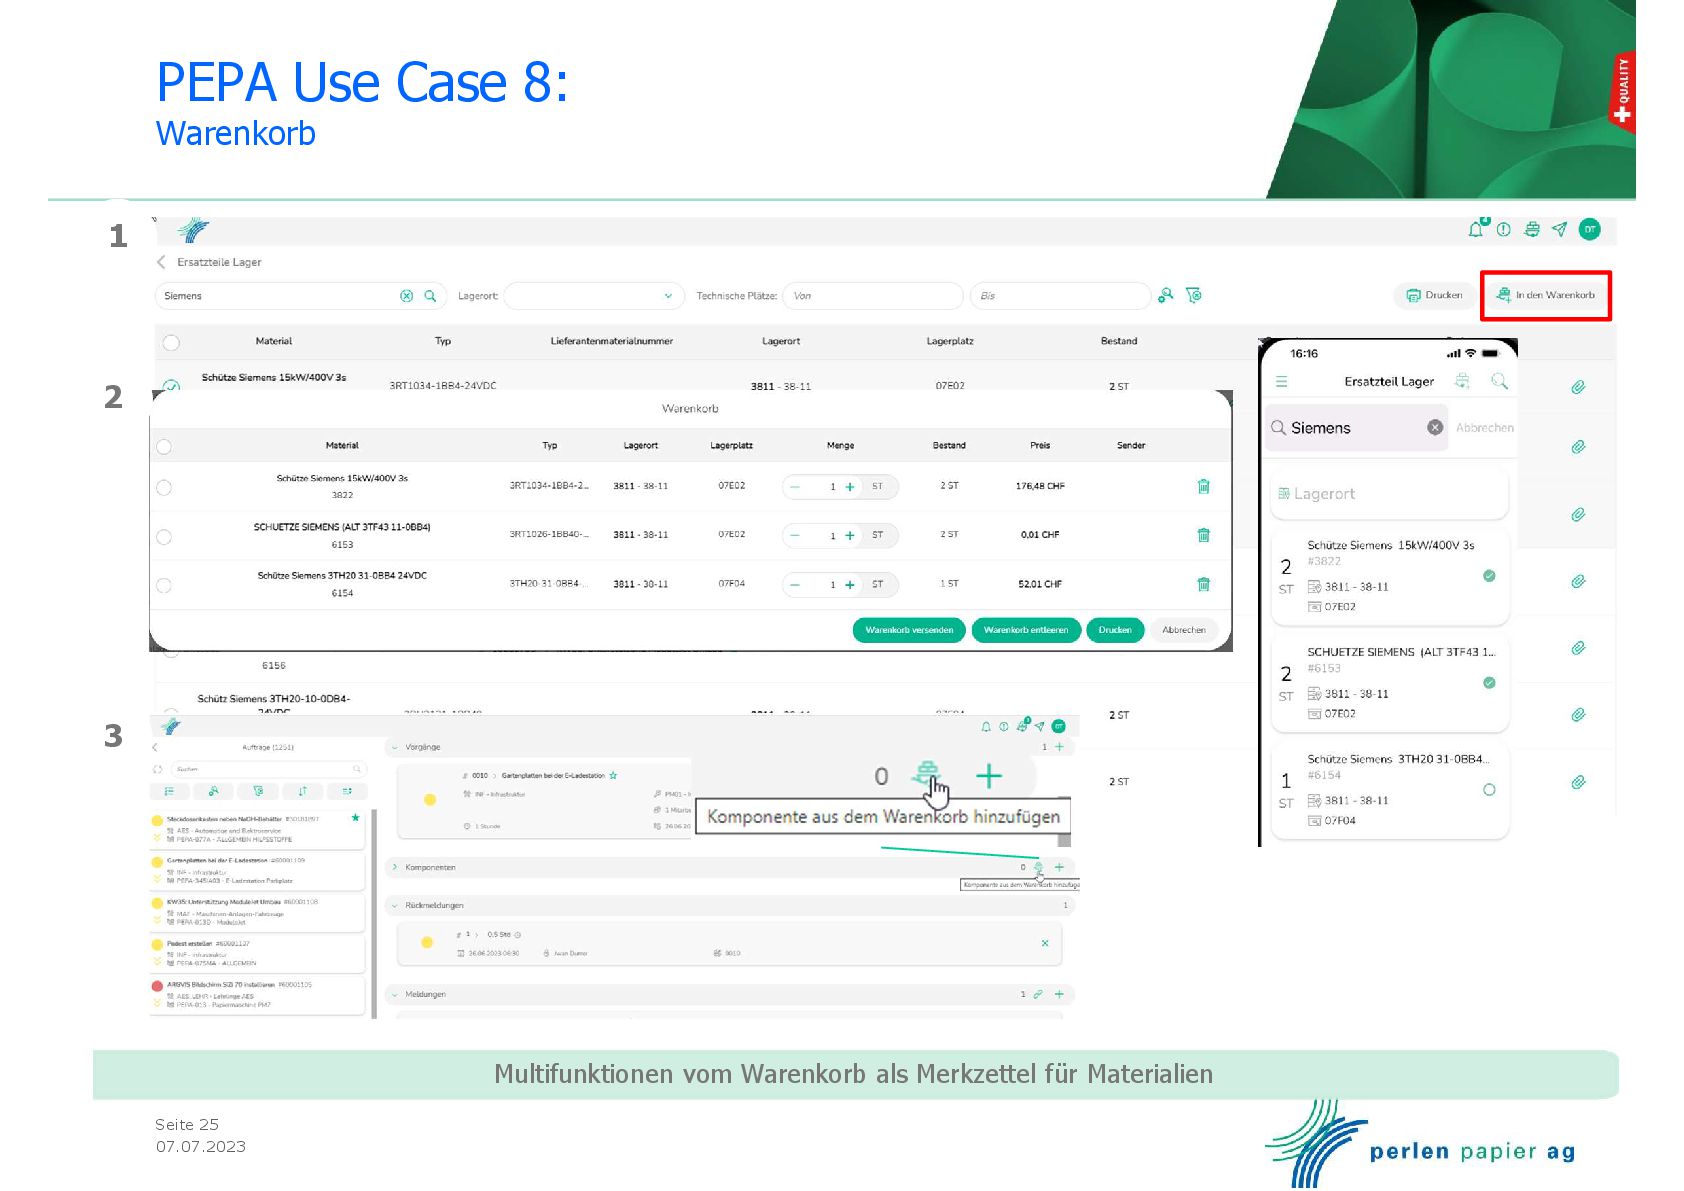This screenshot has height=1191, width=1684.
Task: Clear the Siemens search in desktop filter bar
Action: coord(406,296)
